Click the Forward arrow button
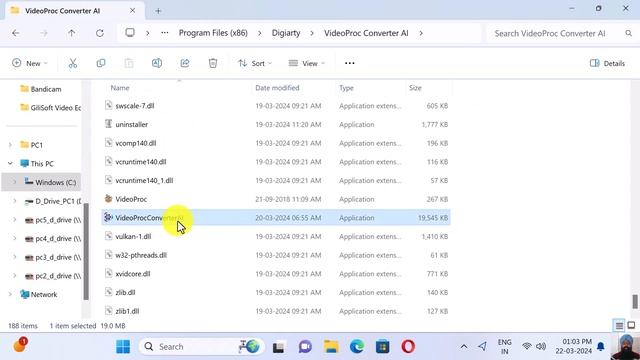640x360 pixels. 44,33
